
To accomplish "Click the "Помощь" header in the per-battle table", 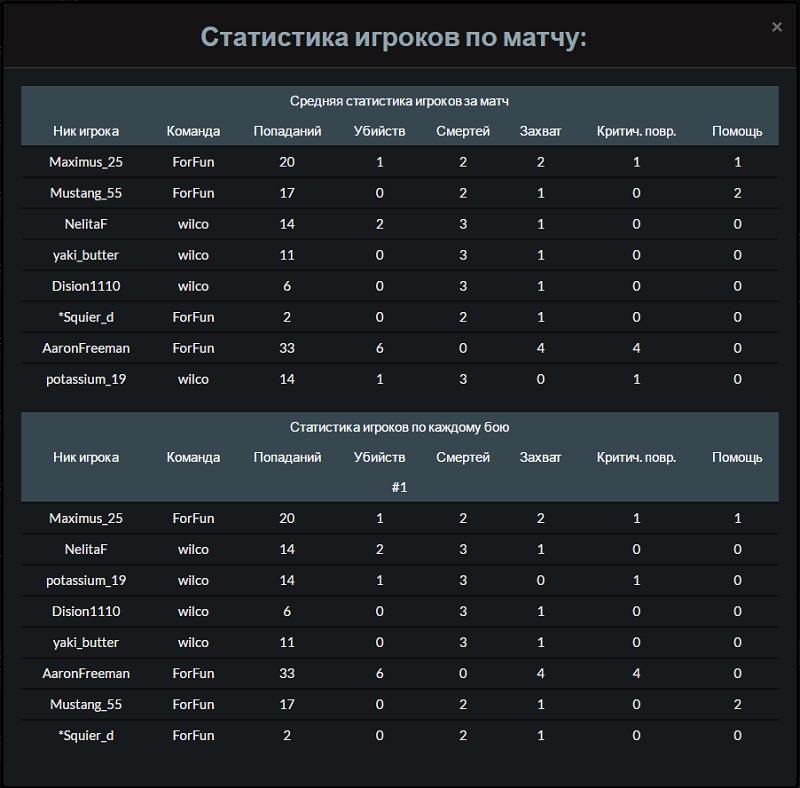I will click(737, 457).
